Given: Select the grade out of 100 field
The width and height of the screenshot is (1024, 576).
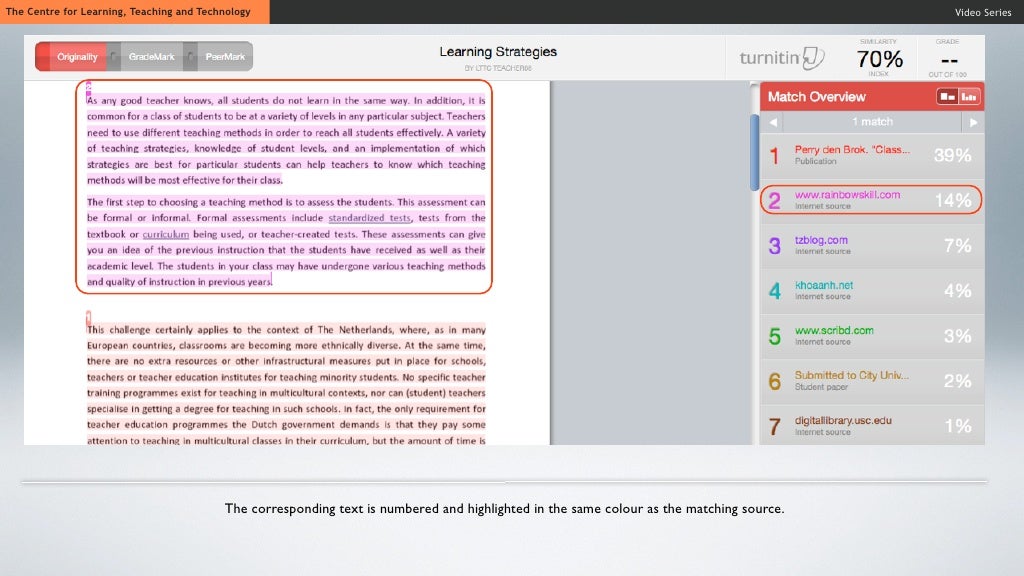Looking at the screenshot, I should (949, 61).
